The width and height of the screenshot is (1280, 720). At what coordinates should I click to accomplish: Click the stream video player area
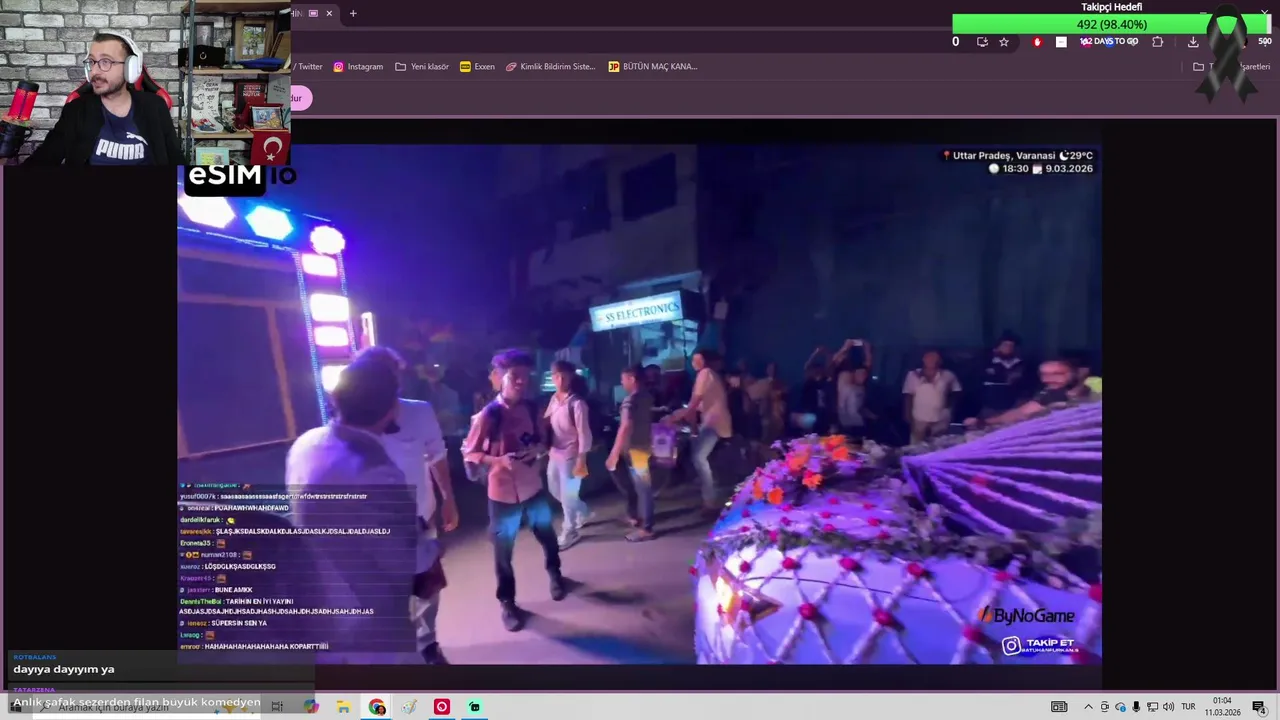click(x=640, y=404)
